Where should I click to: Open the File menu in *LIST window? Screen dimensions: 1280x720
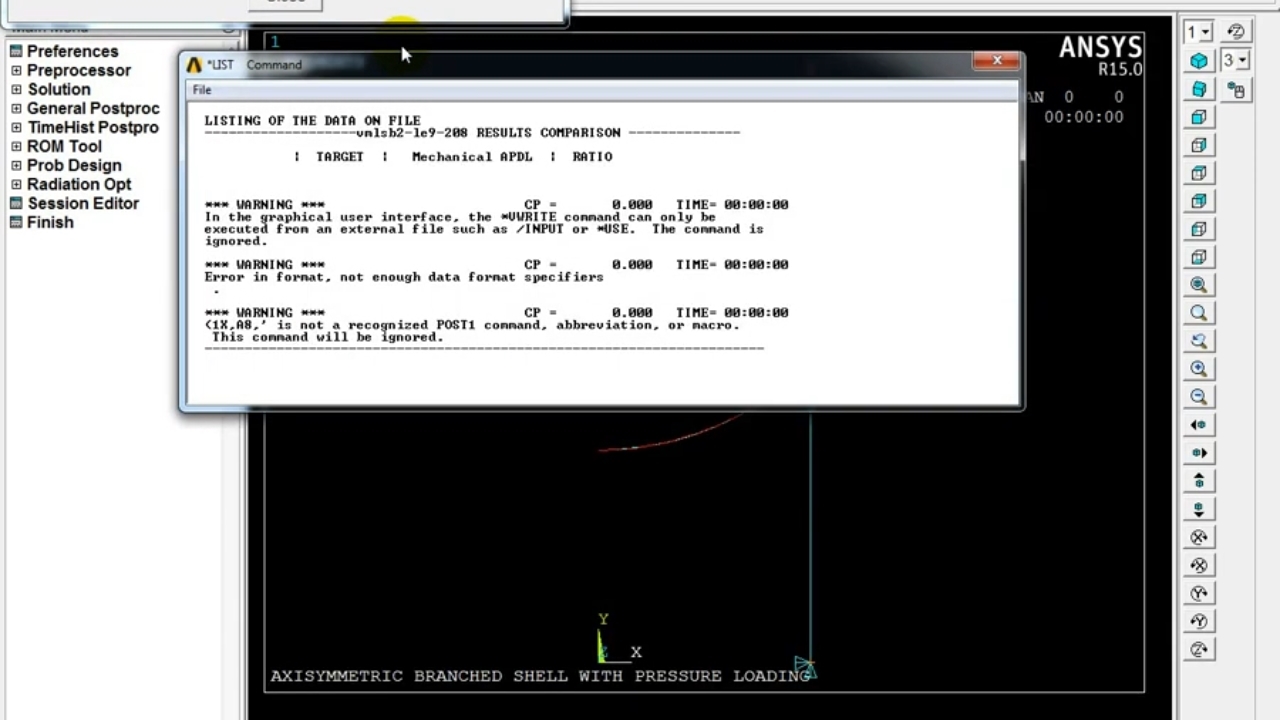coord(202,90)
